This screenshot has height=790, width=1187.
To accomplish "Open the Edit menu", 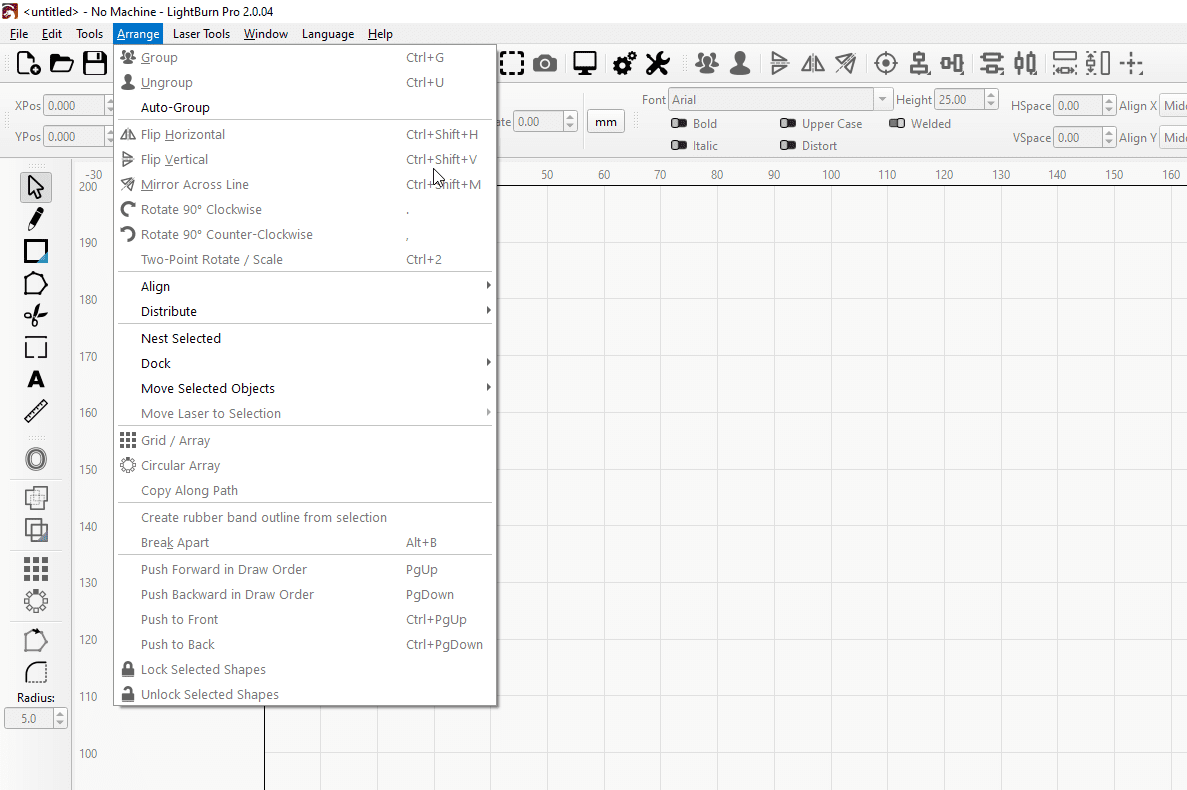I will 51,34.
